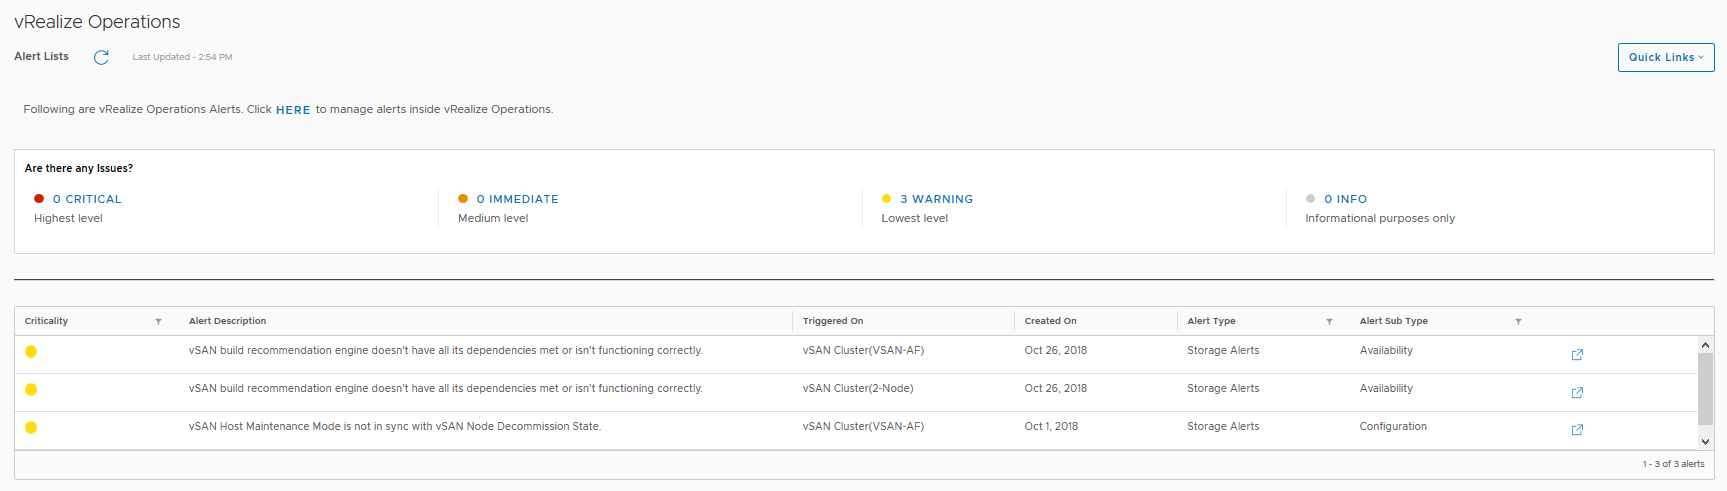
Task: Open the Criticality column filter
Action: [158, 322]
